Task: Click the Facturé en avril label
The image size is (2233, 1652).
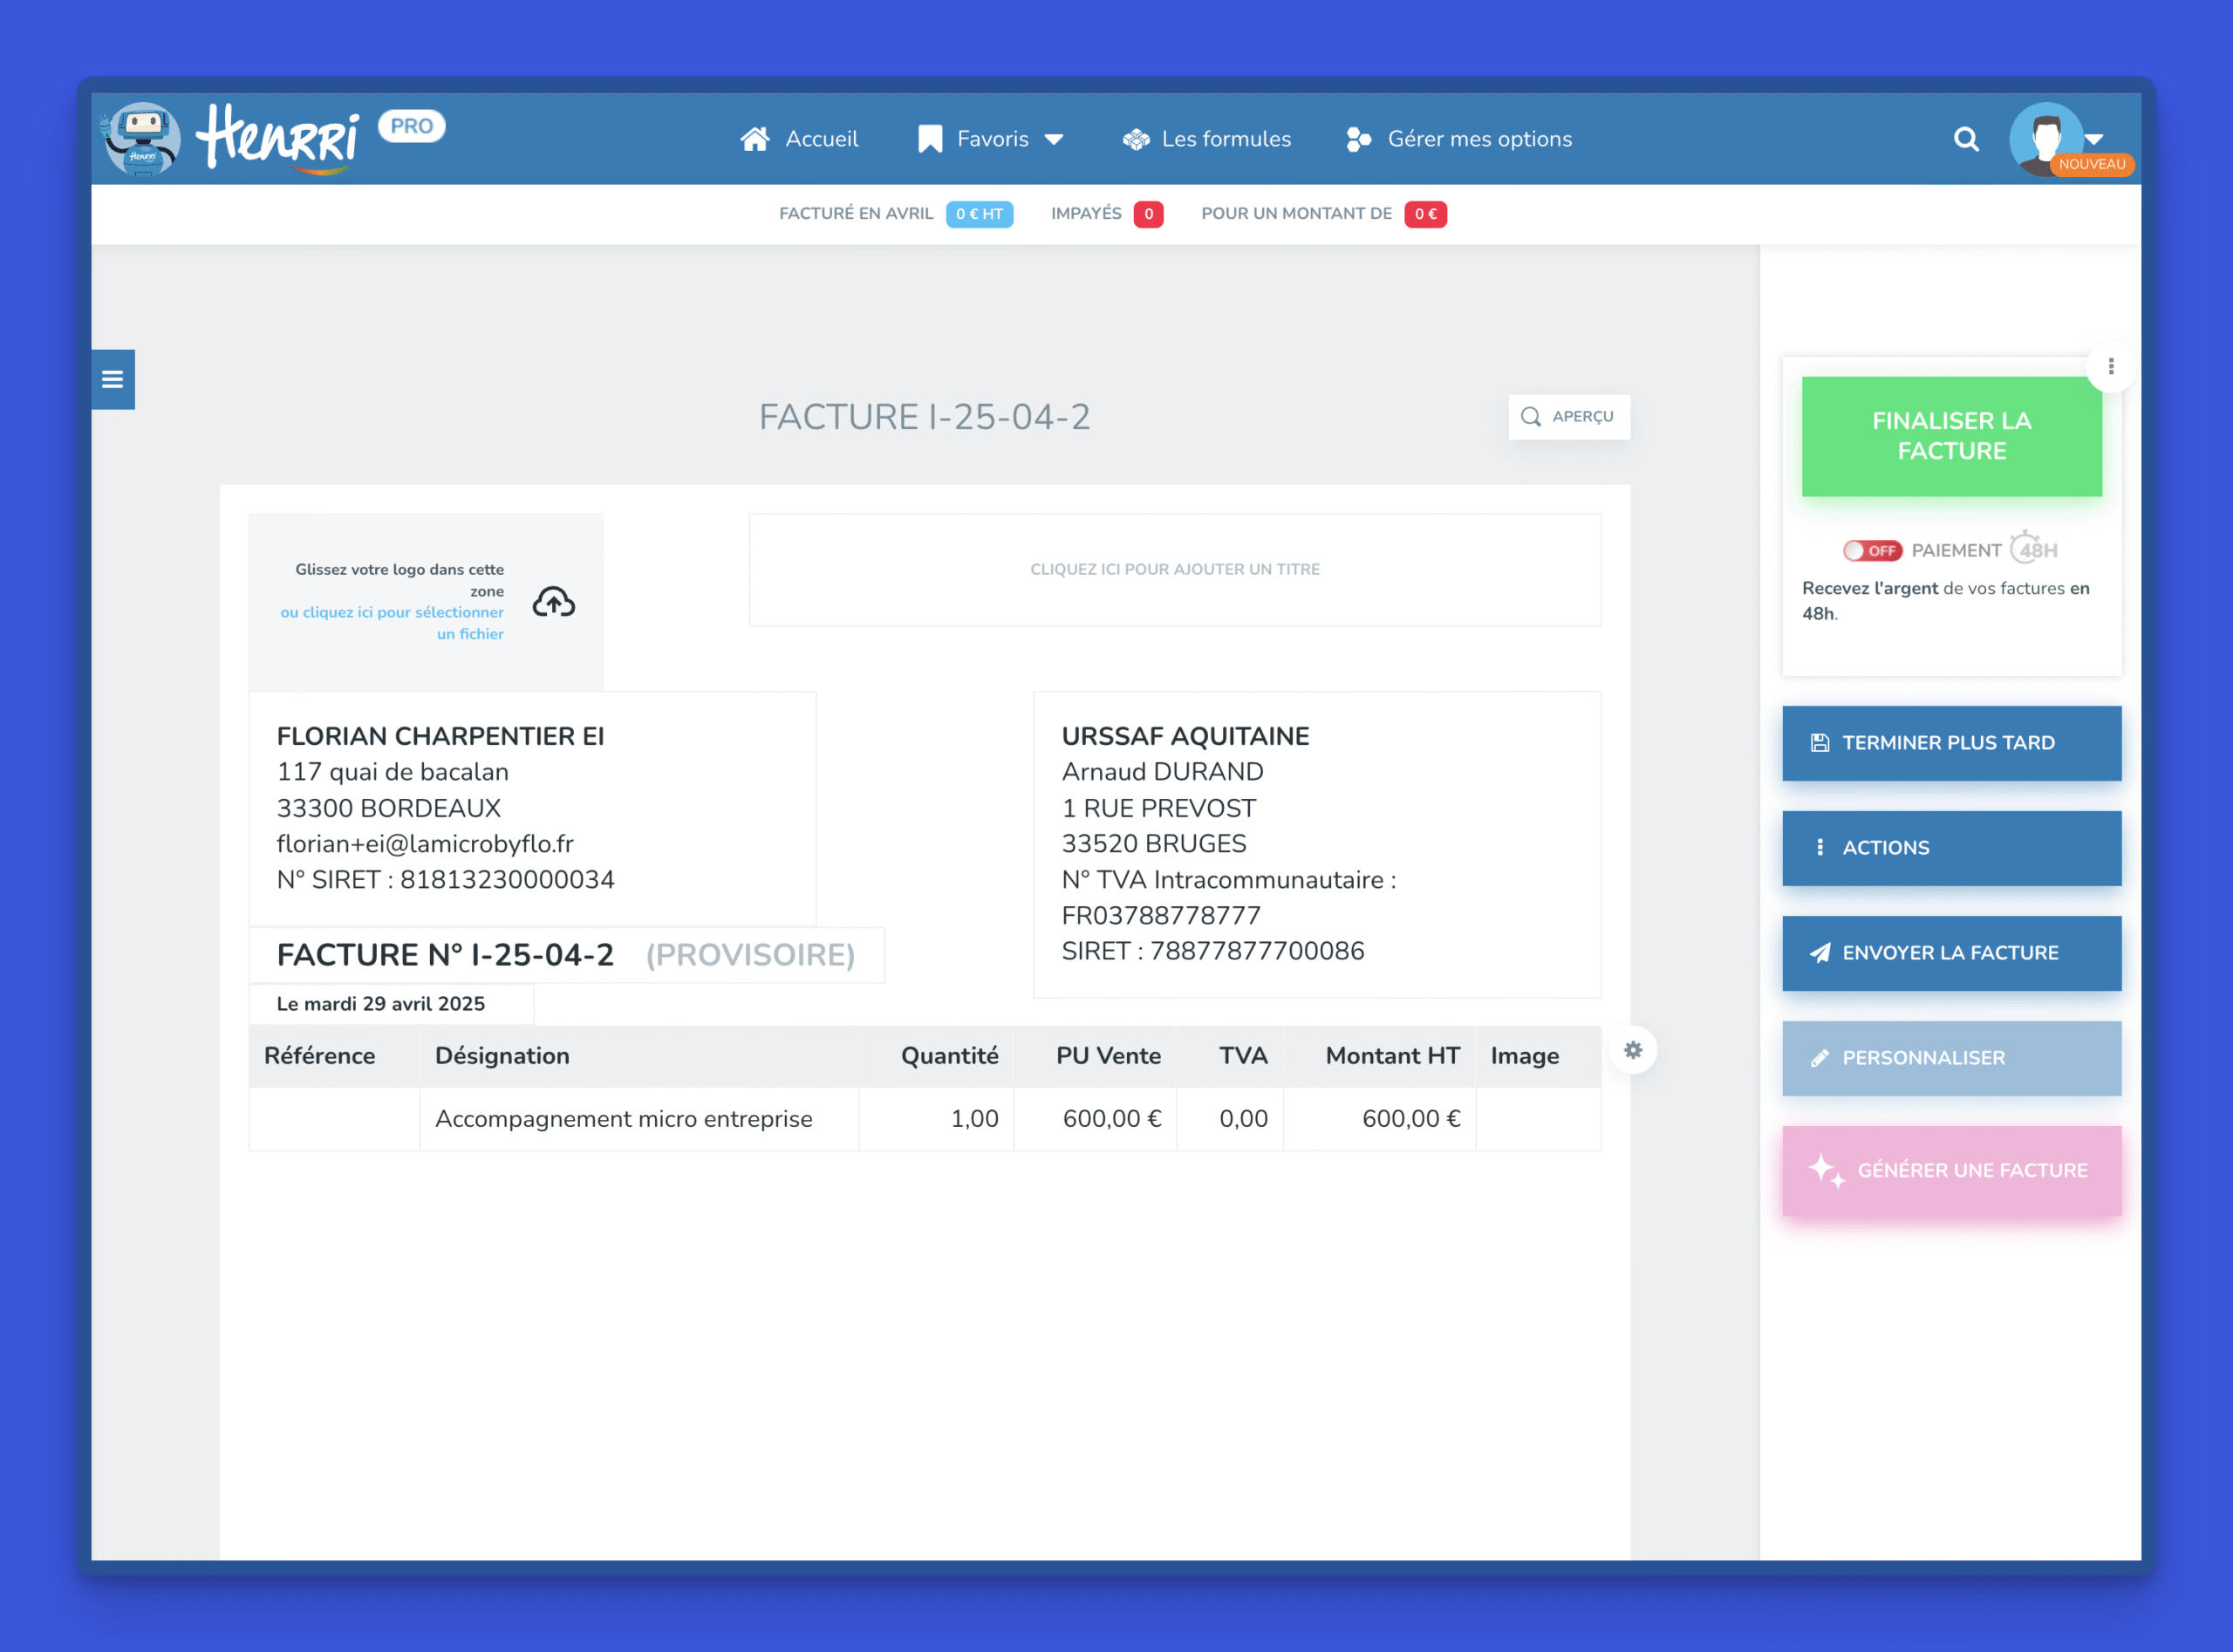Action: 856,214
